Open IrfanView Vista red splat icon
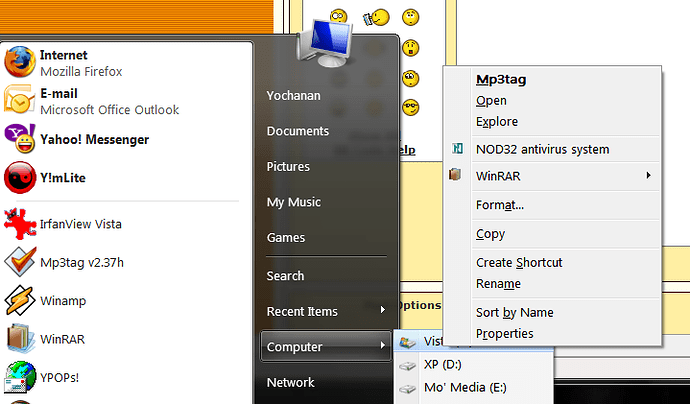 pos(20,224)
